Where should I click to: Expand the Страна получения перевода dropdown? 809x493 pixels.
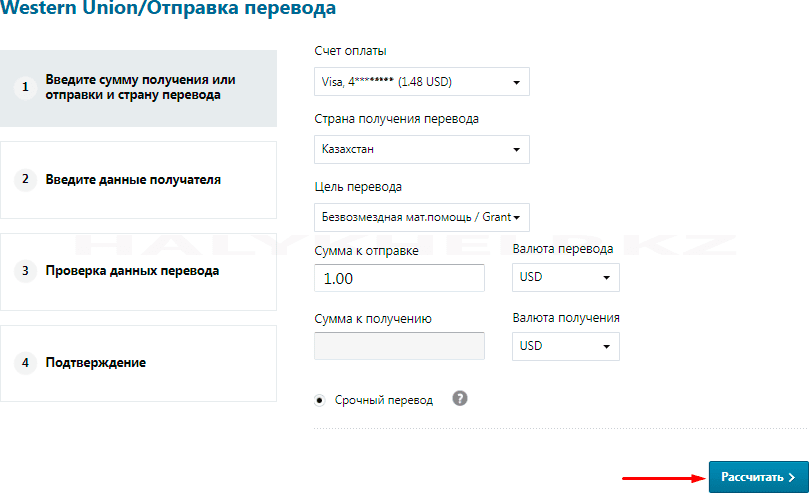coord(421,149)
